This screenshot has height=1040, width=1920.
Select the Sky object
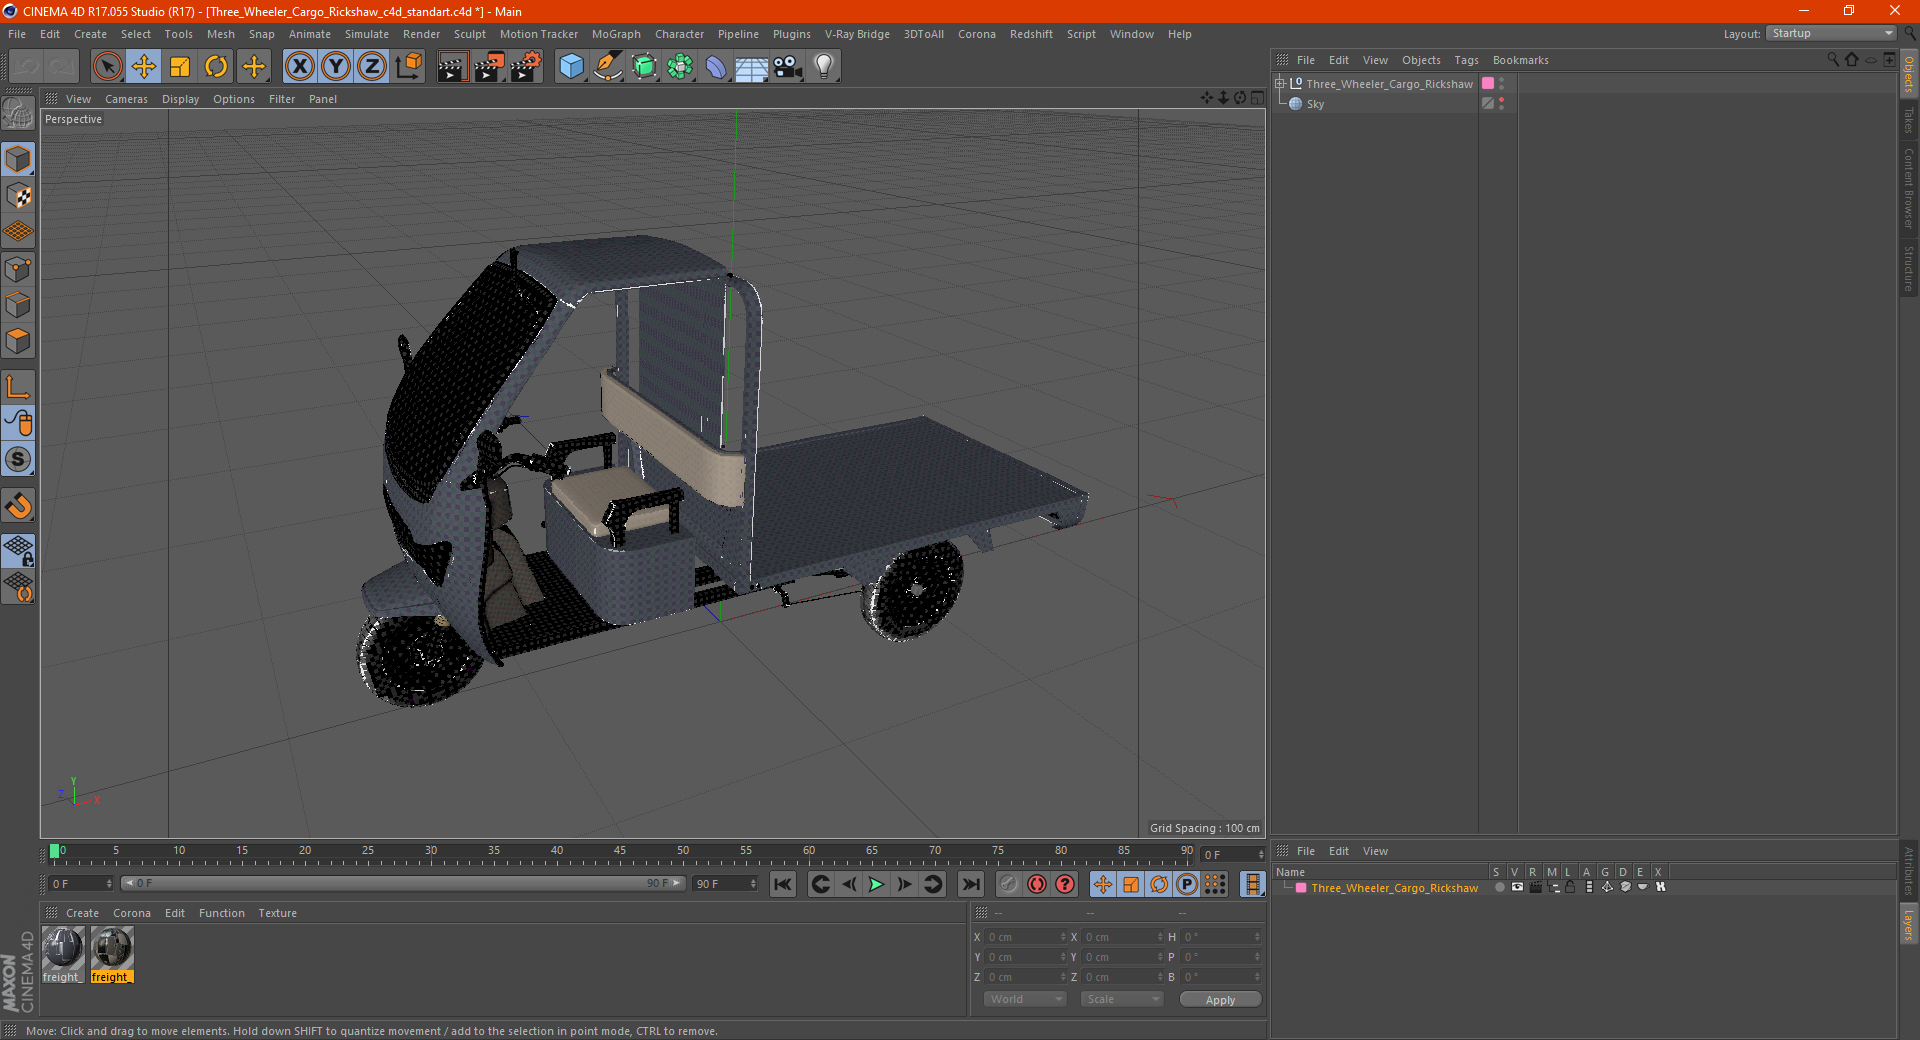1315,104
